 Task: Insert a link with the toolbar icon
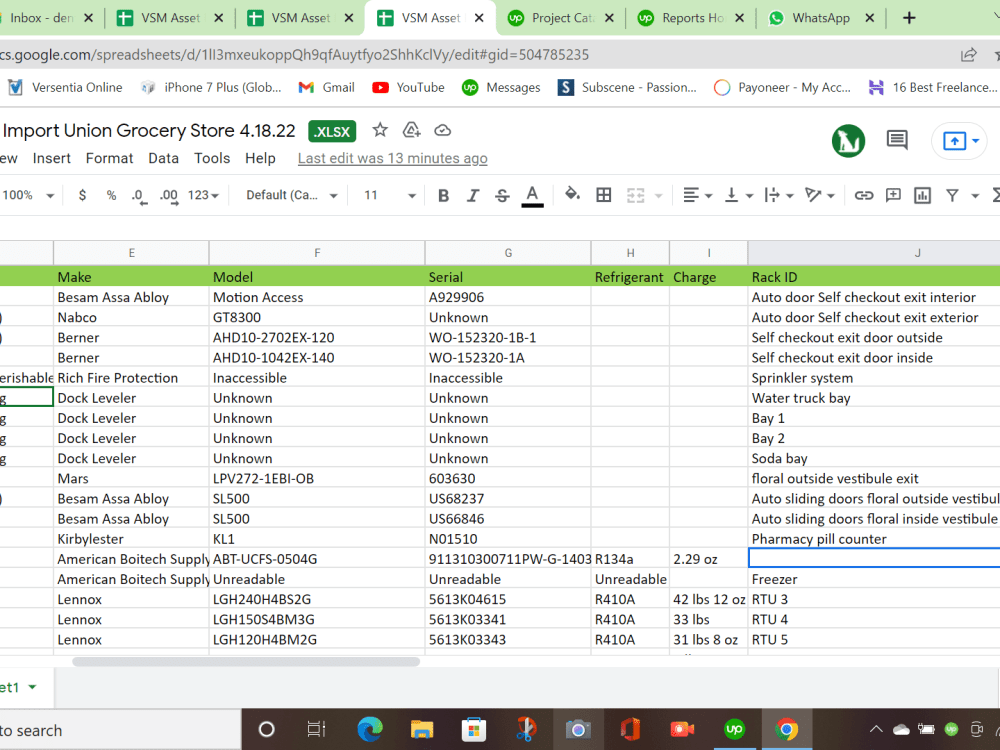click(864, 195)
